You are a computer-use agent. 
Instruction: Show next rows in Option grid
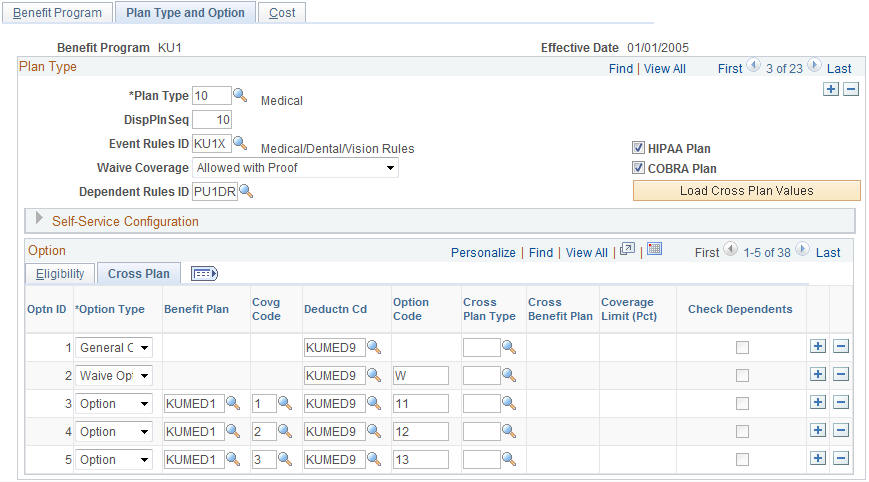[x=803, y=249]
